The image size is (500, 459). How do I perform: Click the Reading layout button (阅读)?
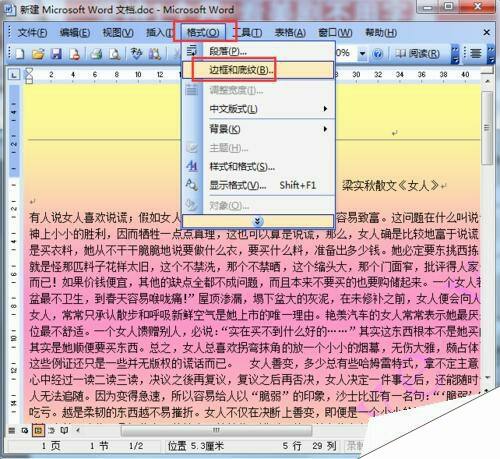pyautogui.click(x=417, y=53)
